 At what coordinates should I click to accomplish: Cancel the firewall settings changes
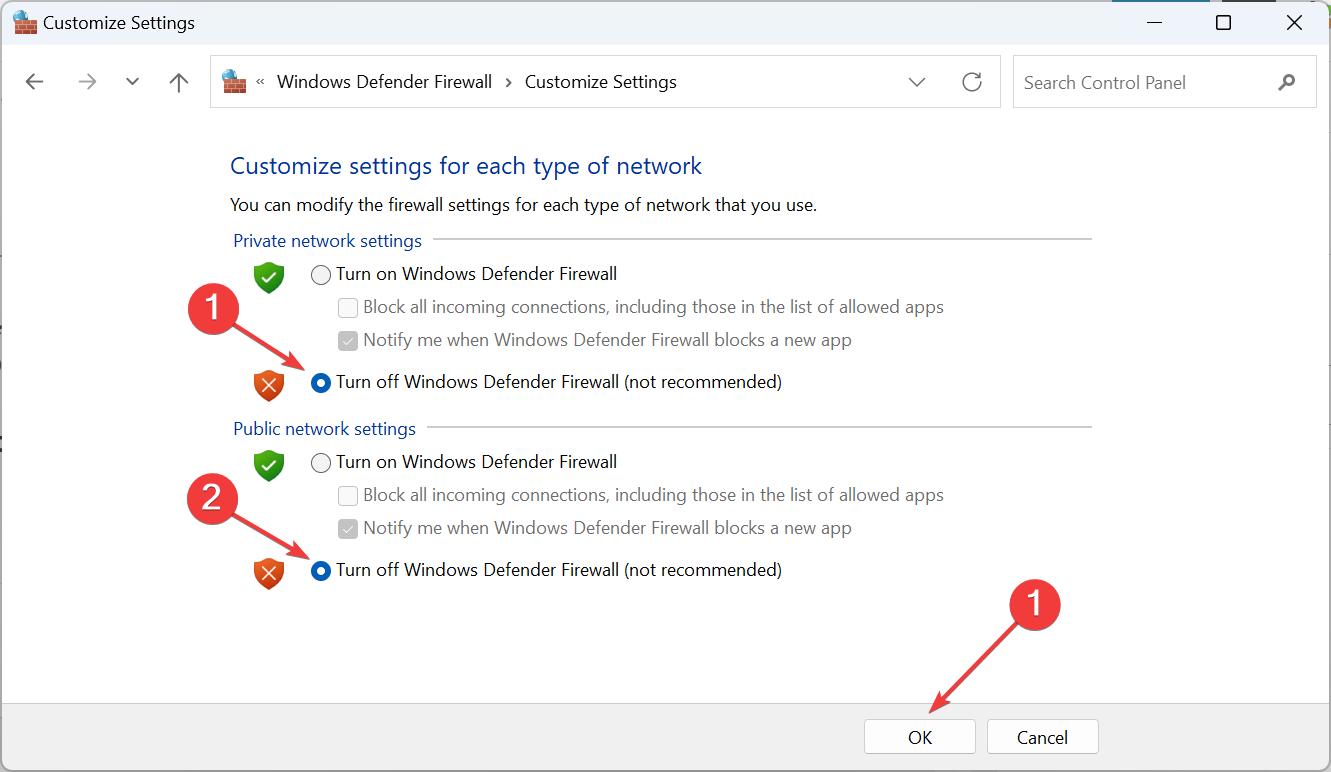(1042, 737)
